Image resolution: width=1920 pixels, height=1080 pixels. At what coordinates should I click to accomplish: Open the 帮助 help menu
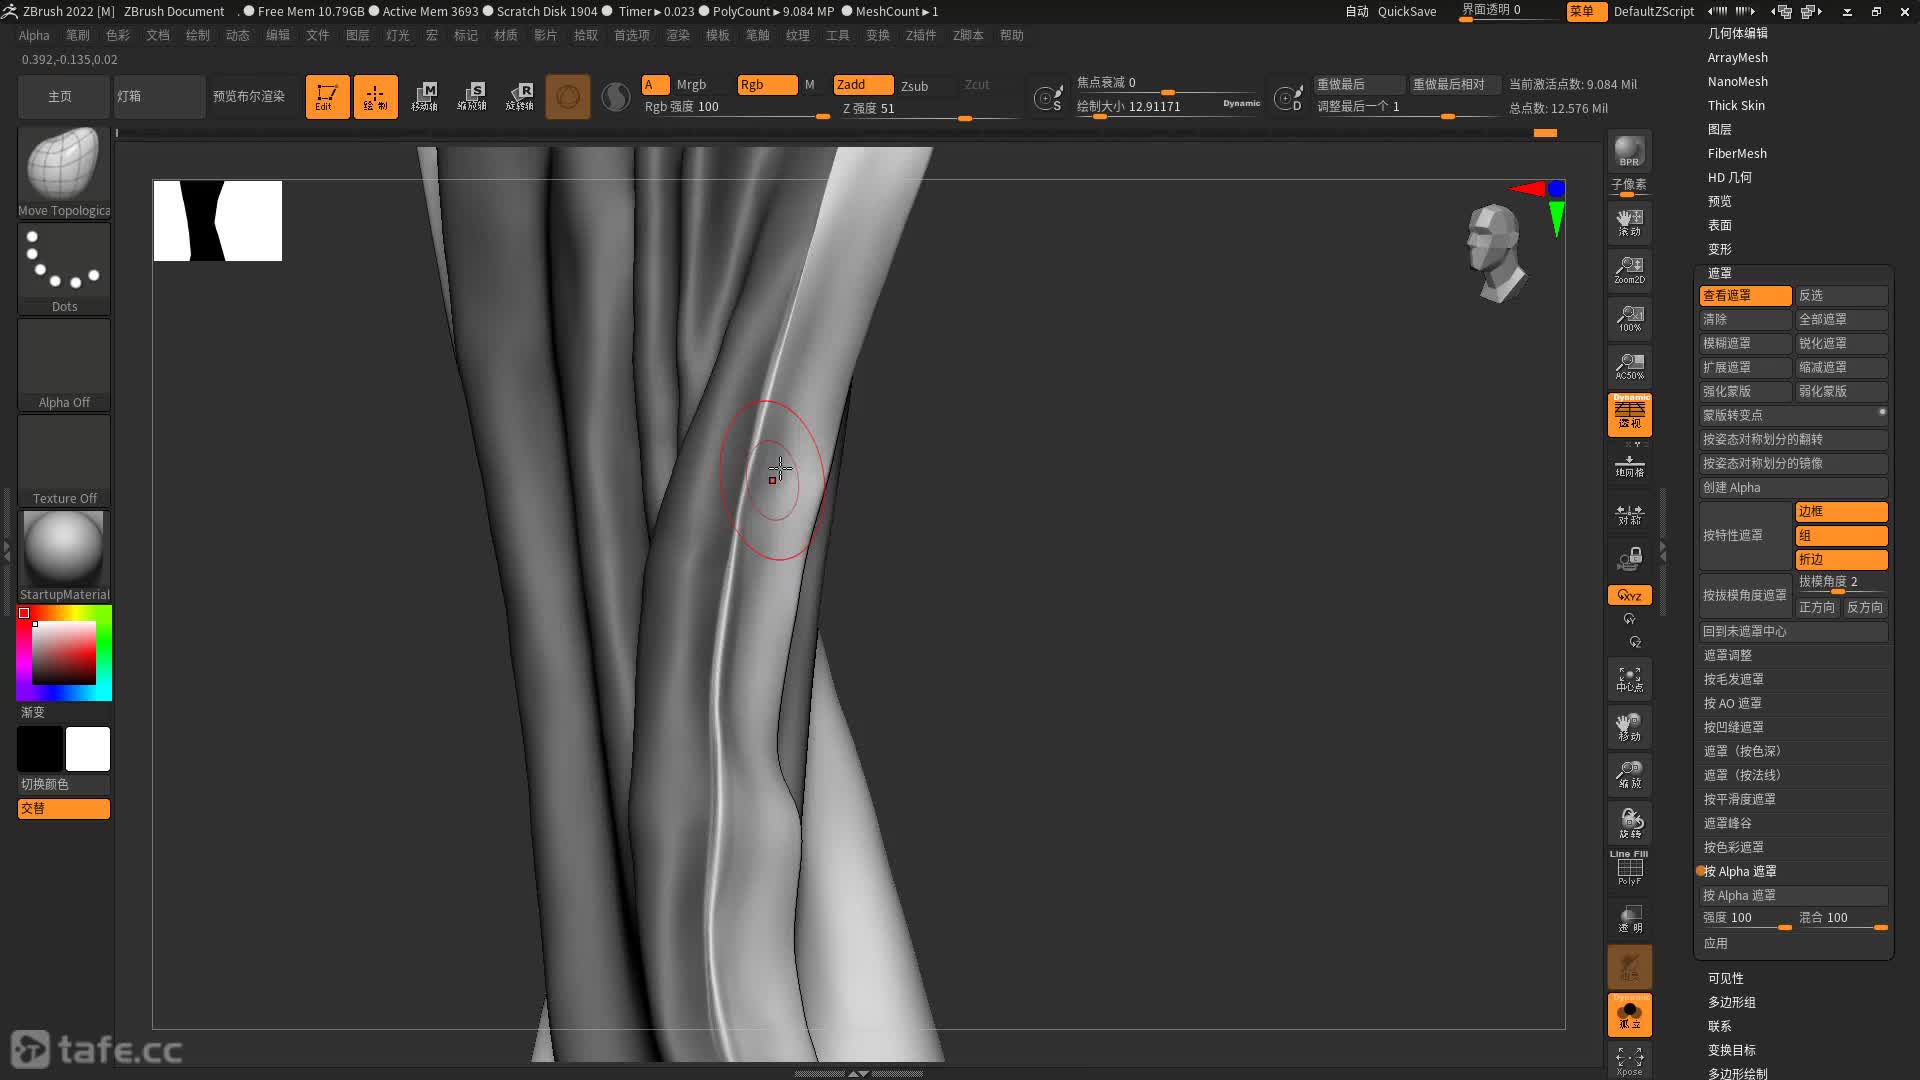coord(1012,35)
